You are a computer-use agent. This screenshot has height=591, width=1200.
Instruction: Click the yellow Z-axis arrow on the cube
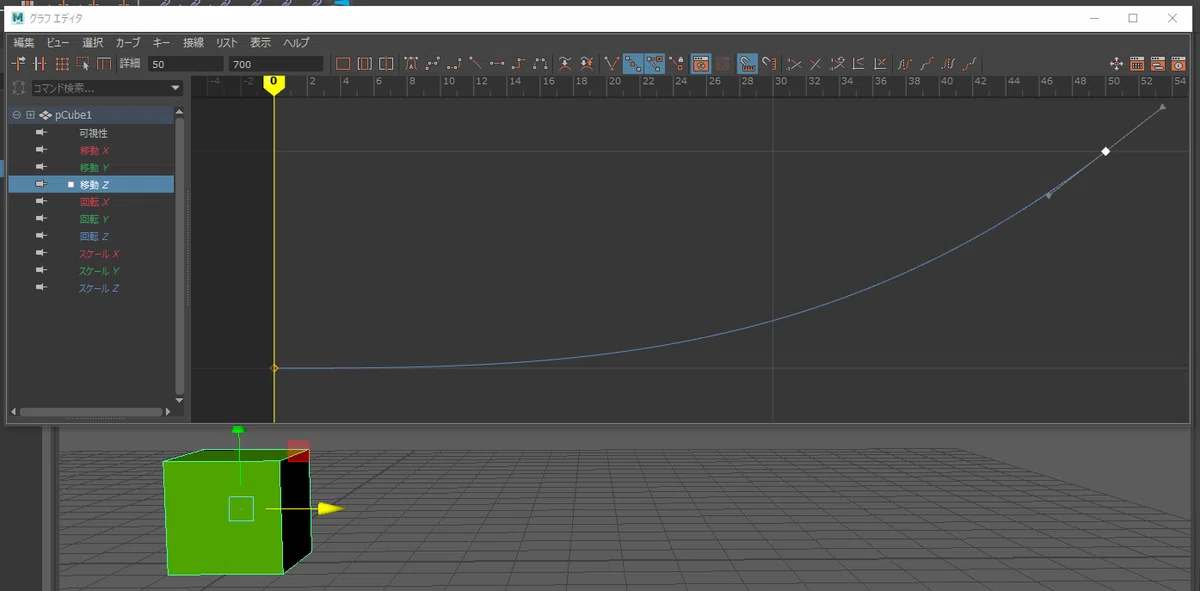point(329,508)
